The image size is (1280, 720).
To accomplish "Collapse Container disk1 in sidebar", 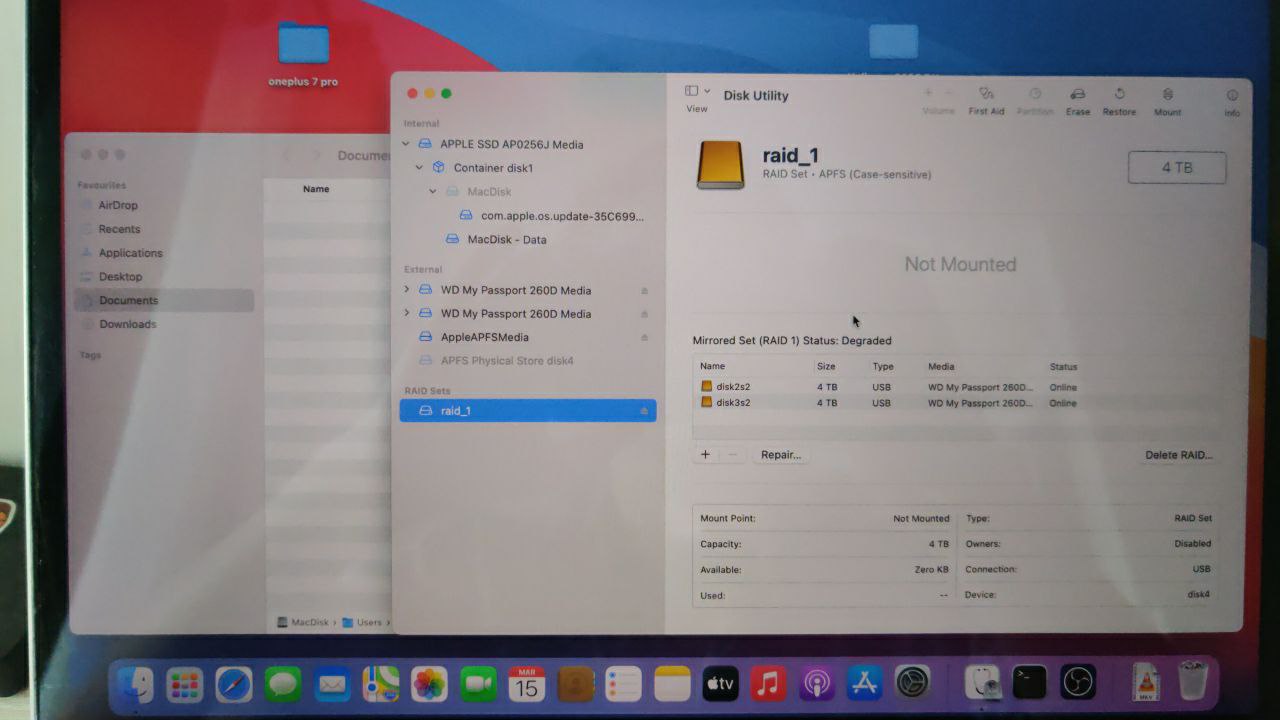I will point(419,168).
